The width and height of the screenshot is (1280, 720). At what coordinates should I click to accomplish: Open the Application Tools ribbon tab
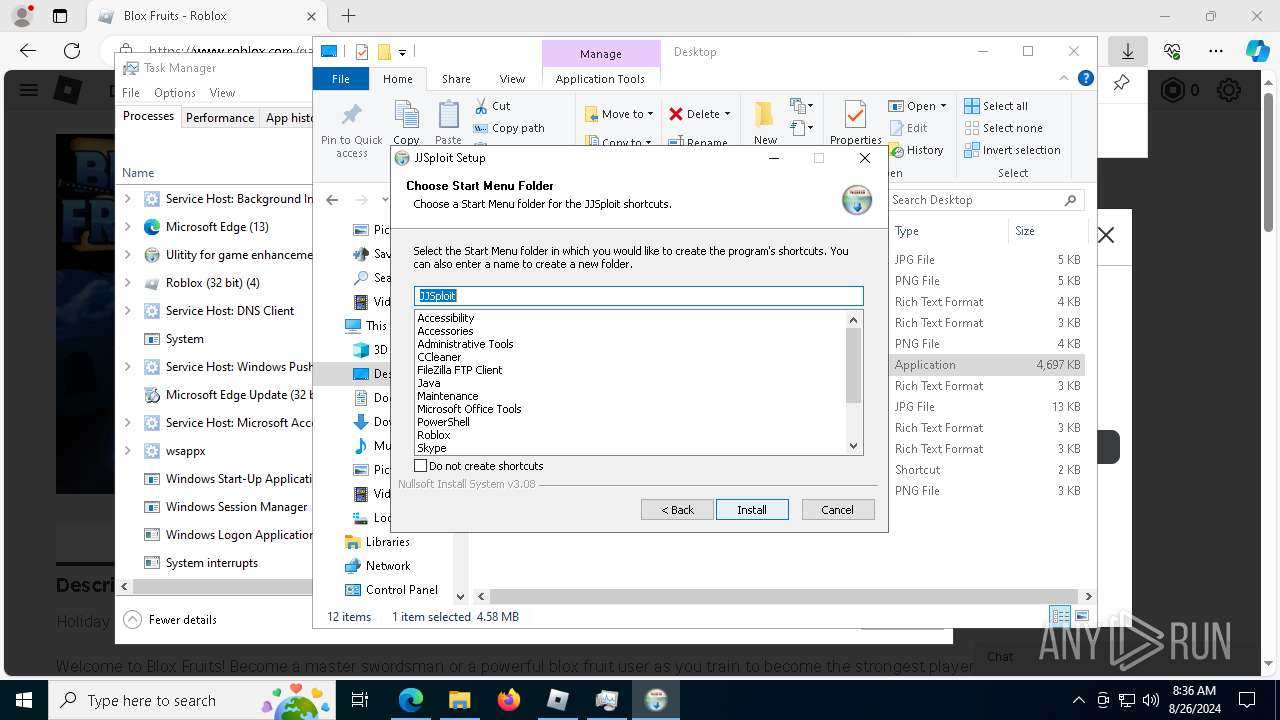point(600,79)
